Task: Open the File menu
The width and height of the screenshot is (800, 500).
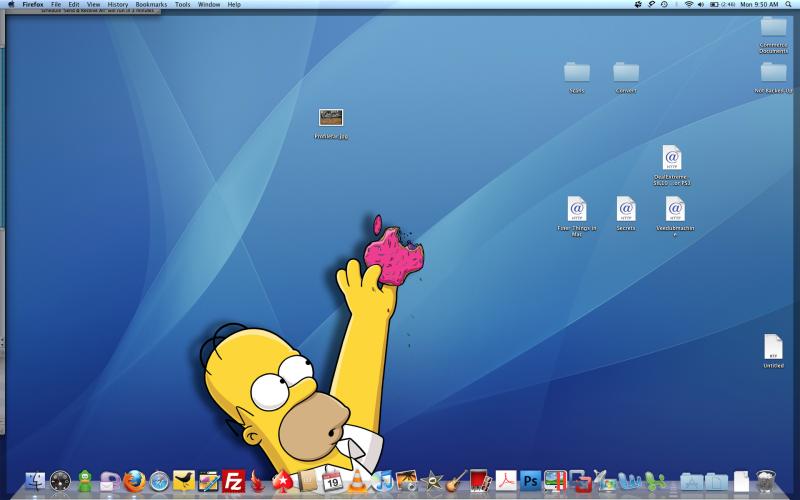Action: tap(56, 4)
